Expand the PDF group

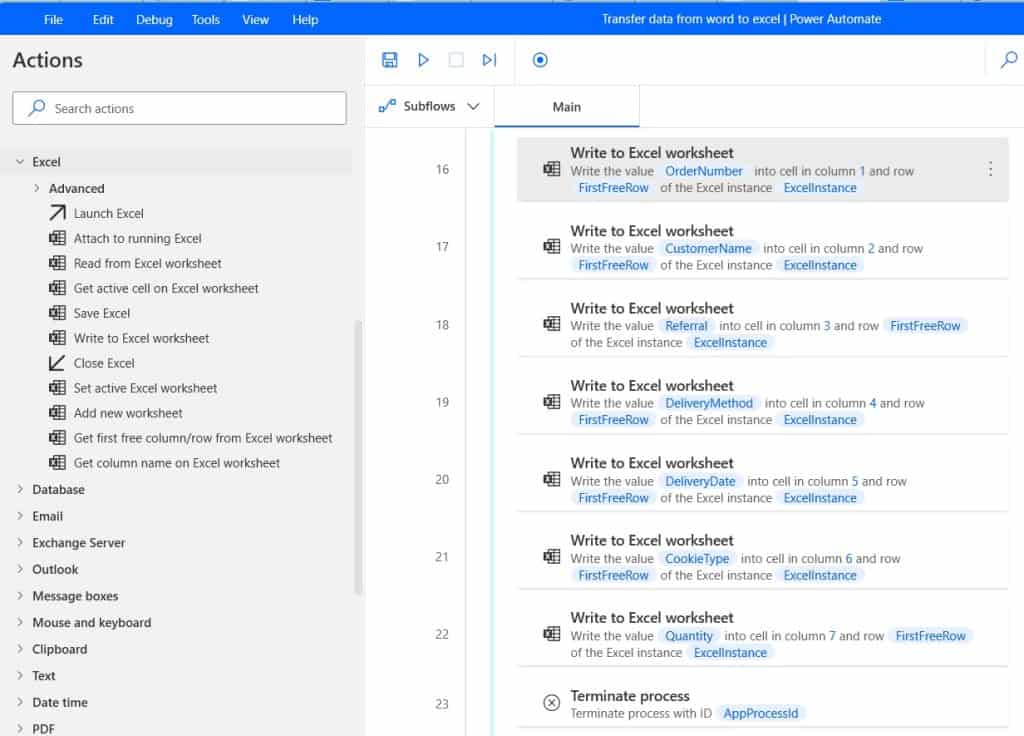click(20, 728)
